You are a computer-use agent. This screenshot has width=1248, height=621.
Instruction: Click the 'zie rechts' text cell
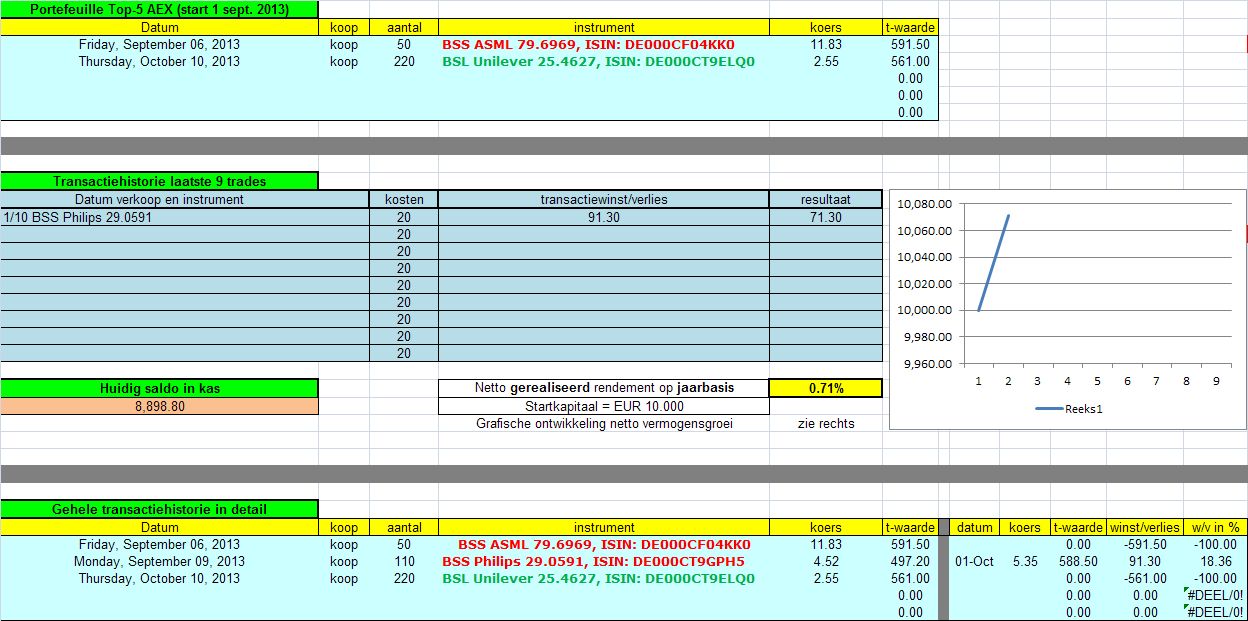coord(825,424)
